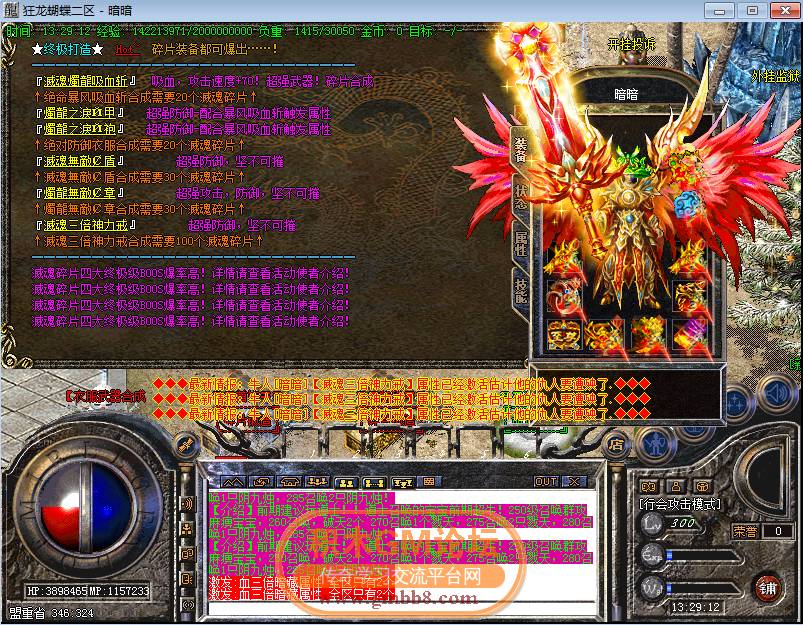Switch to the 状态 status tab
This screenshot has height=625, width=803.
click(521, 197)
